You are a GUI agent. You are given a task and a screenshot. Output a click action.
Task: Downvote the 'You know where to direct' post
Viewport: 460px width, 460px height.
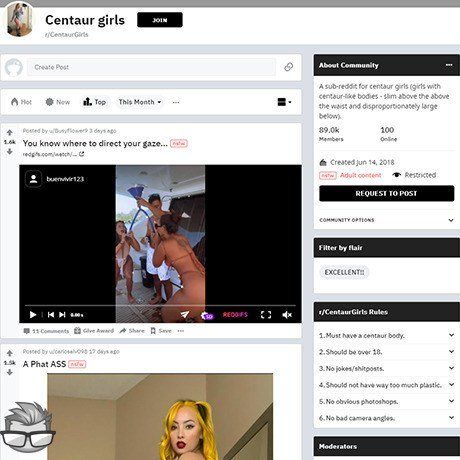(10, 152)
